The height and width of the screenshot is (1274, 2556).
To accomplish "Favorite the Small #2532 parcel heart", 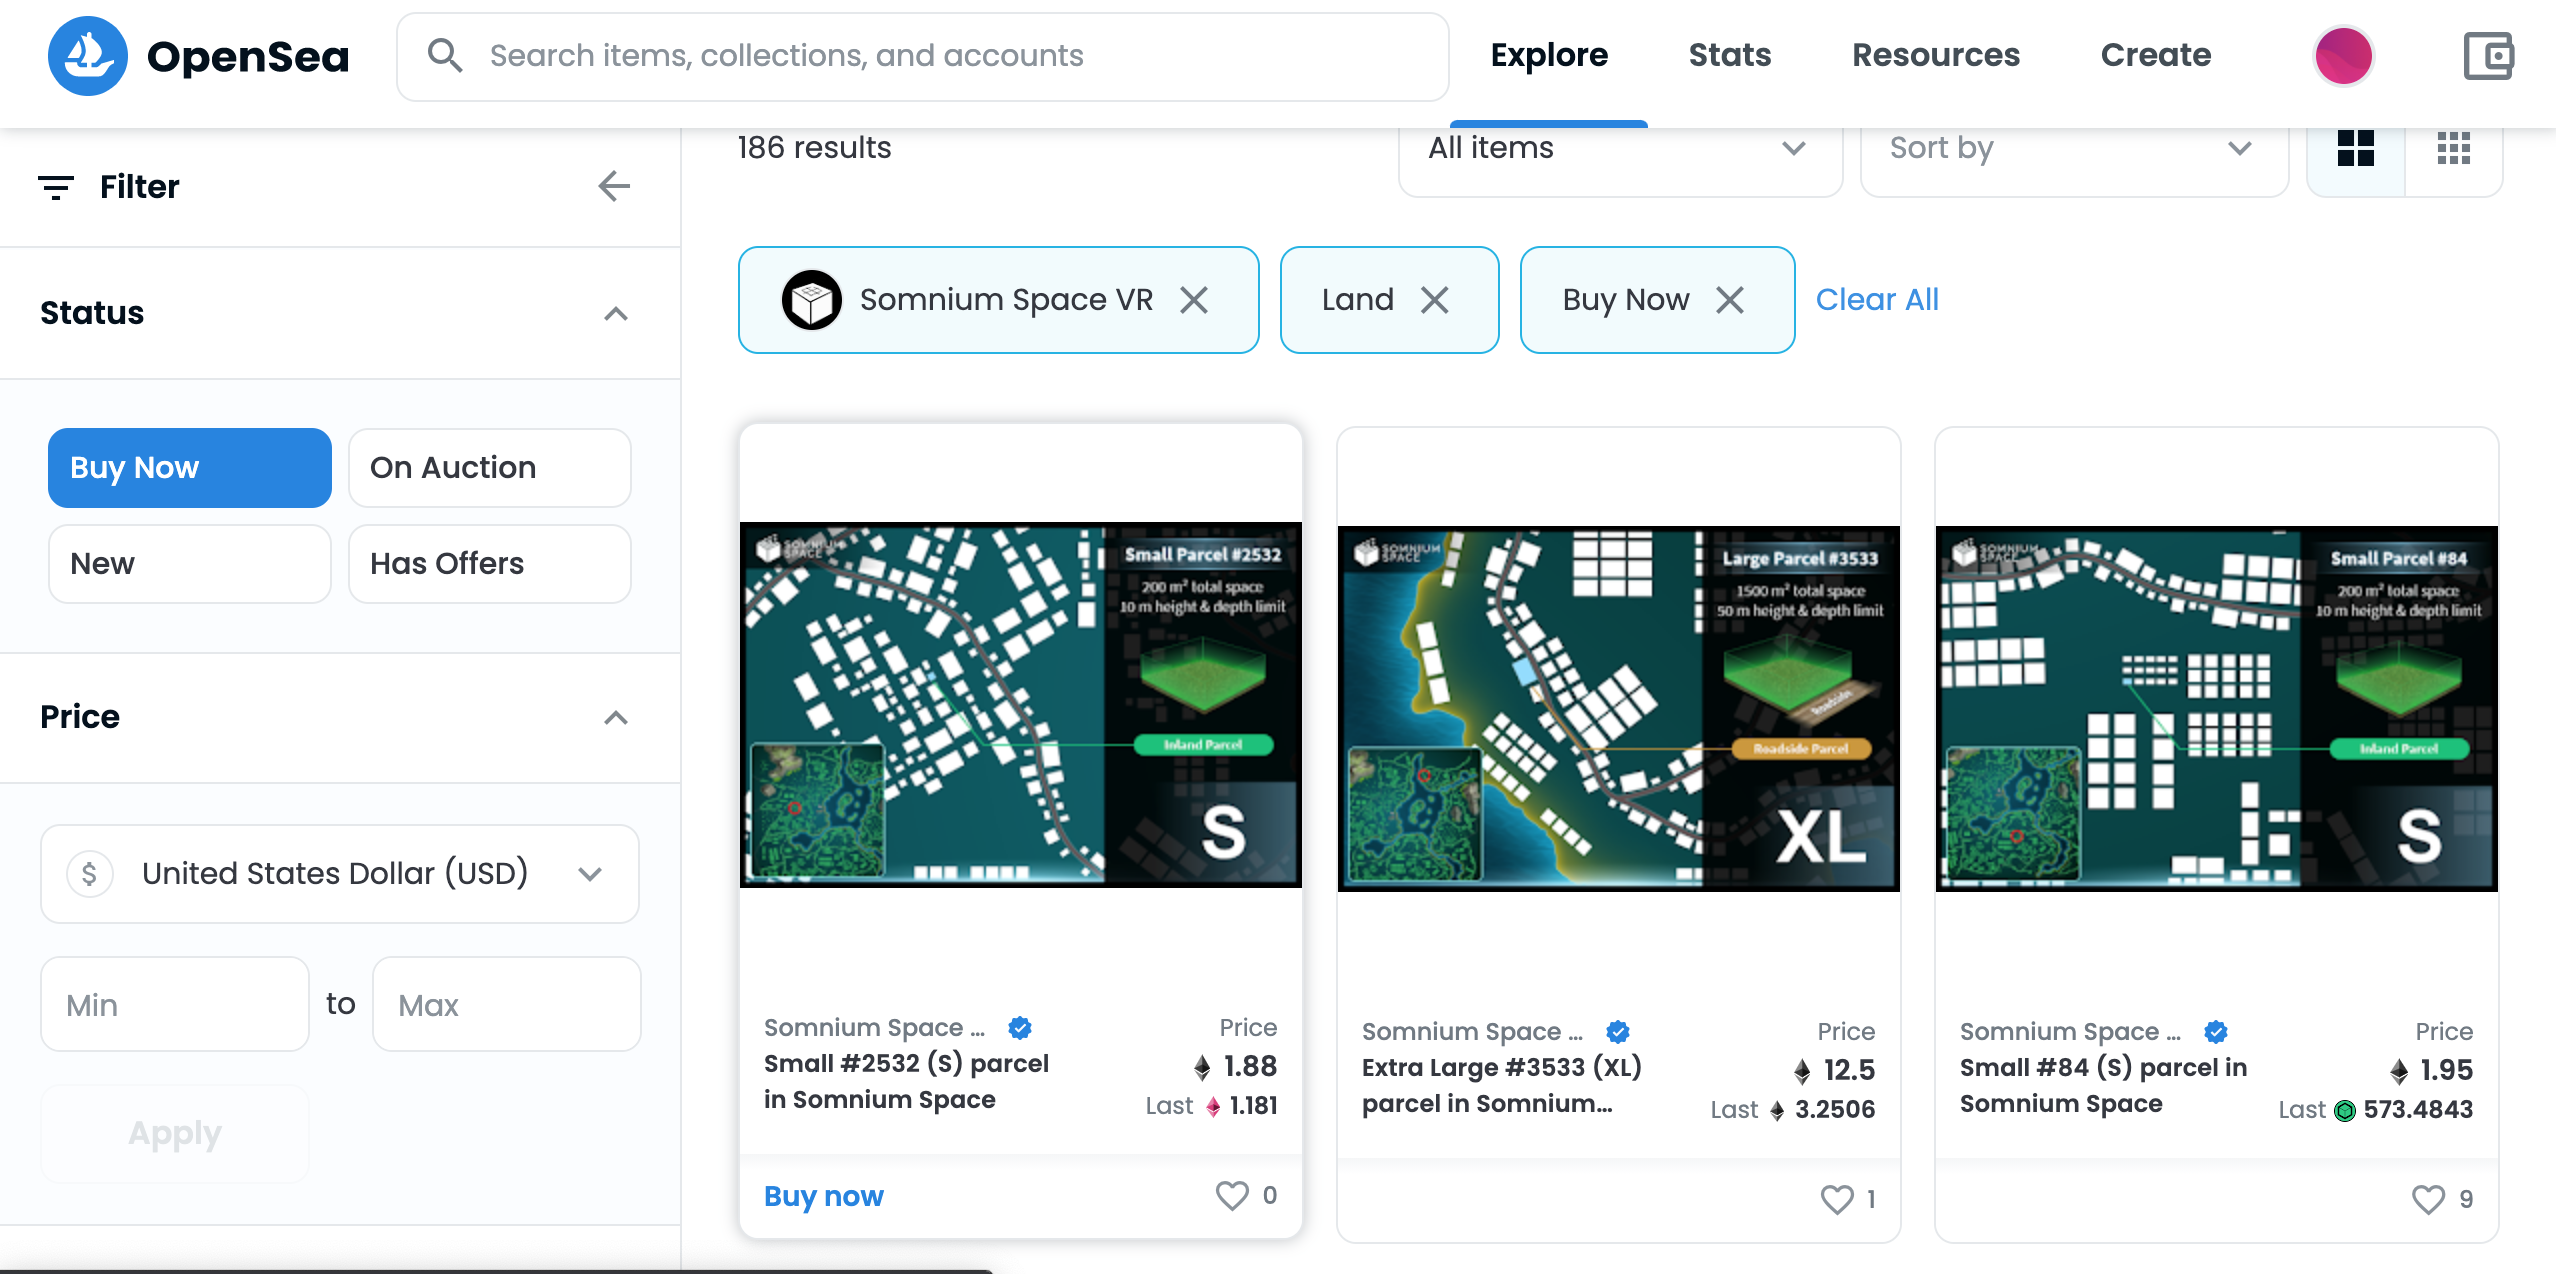I will pos(1232,1195).
